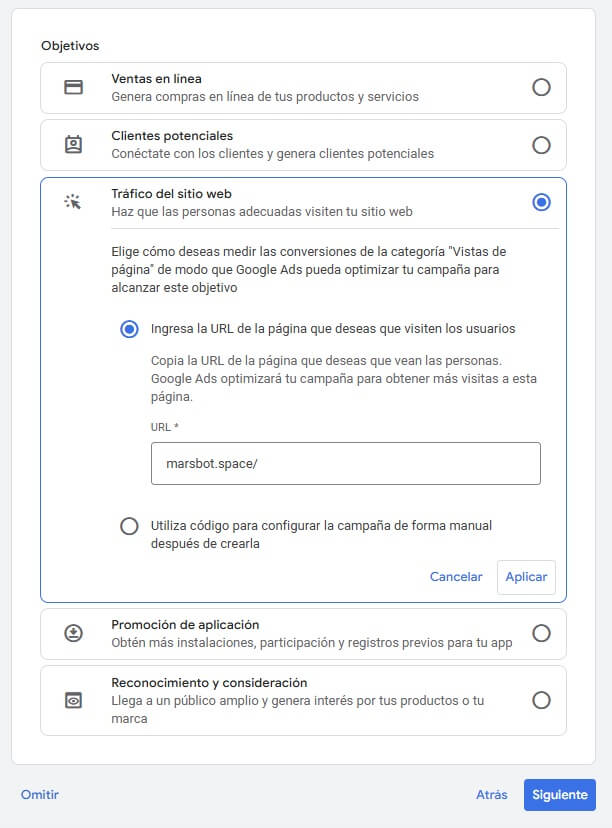612x828 pixels.
Task: Select the Clientes potenciales radio button
Action: point(541,145)
